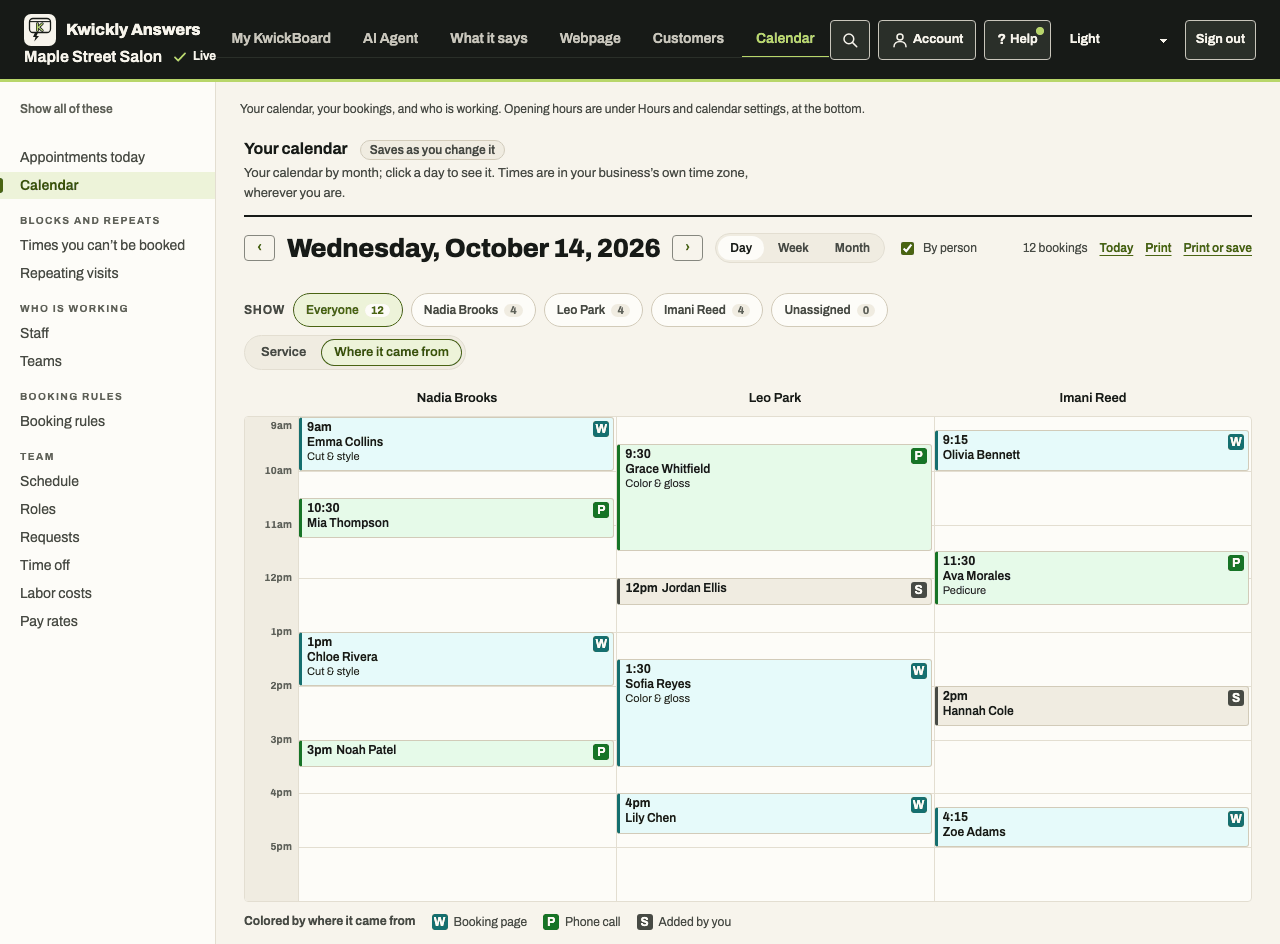Viewport: 1280px width, 944px height.
Task: Open Customers tab
Action: (x=688, y=38)
